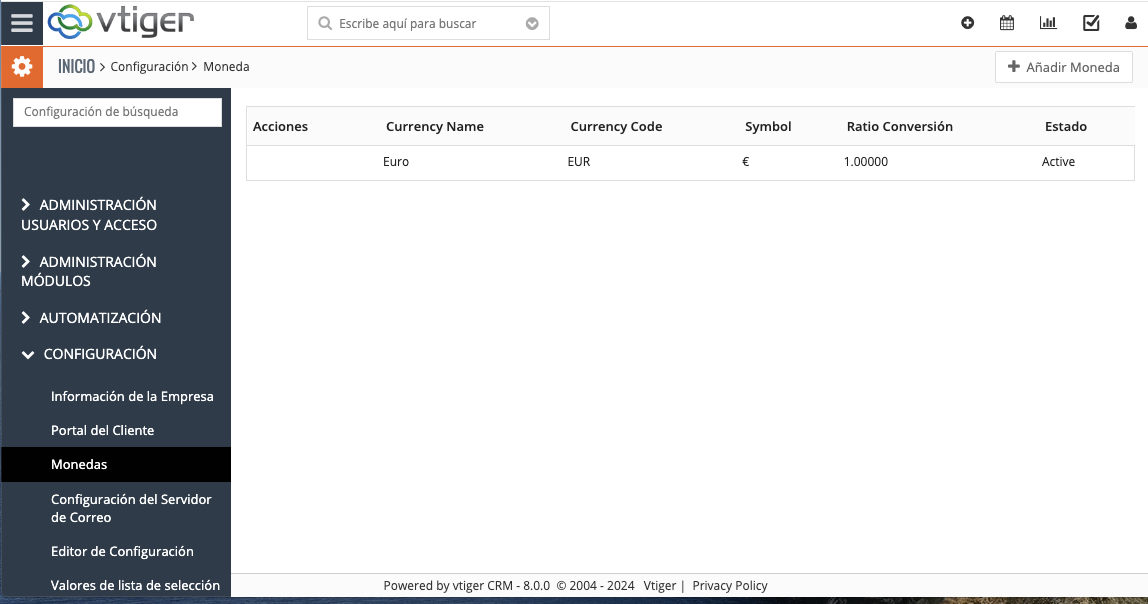Open the search module dropdown arrow
This screenshot has width=1148, height=604.
(x=532, y=23)
